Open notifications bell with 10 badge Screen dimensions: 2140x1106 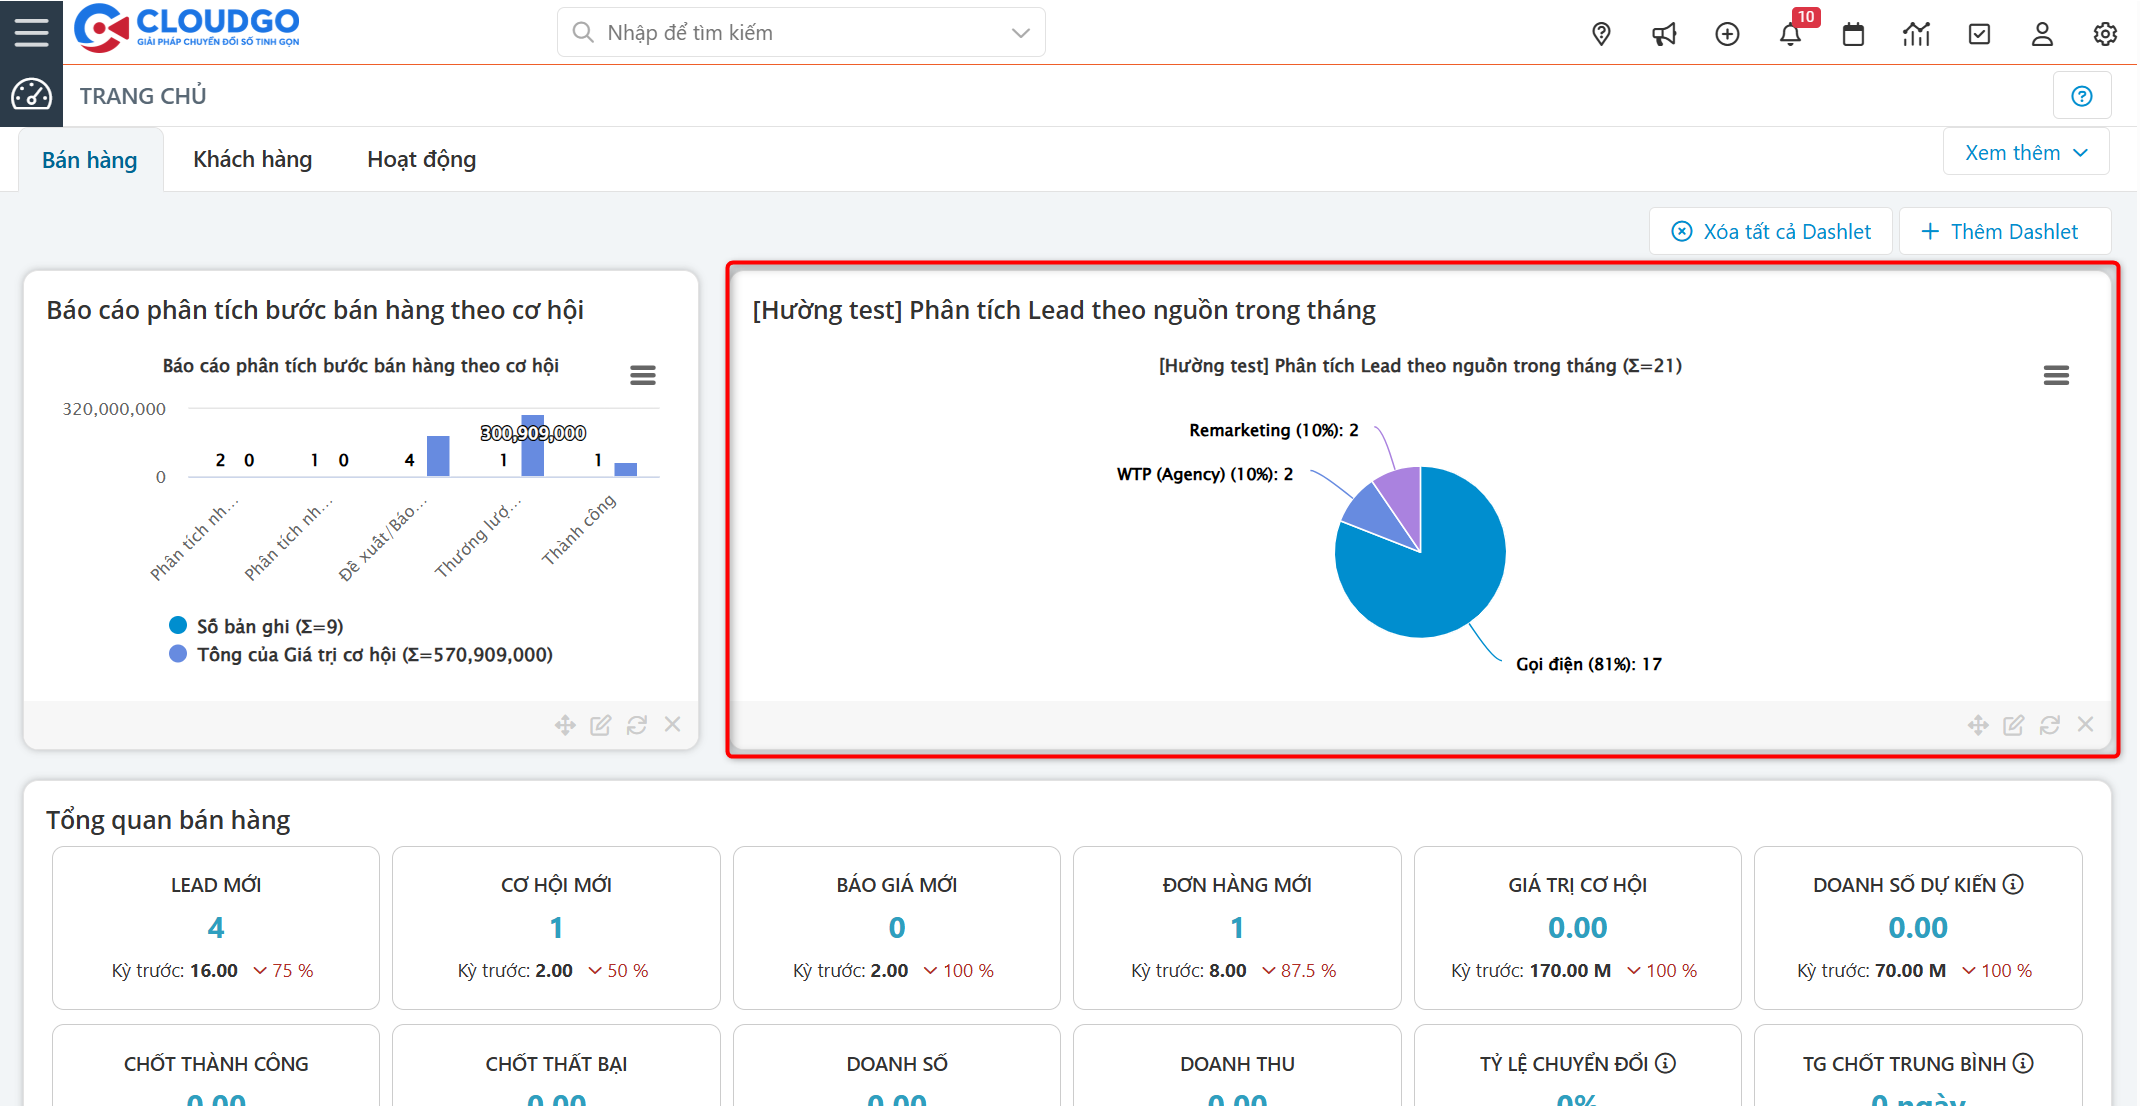tap(1790, 34)
